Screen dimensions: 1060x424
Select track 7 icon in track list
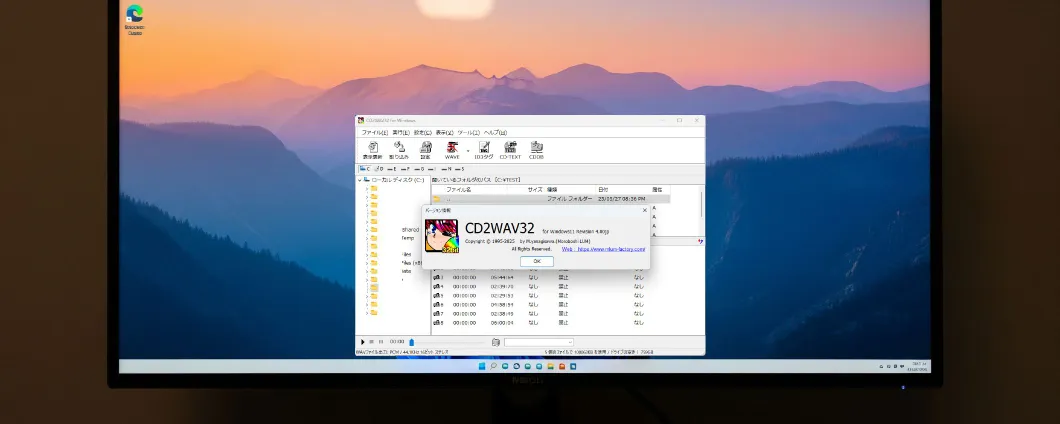pyautogui.click(x=438, y=314)
